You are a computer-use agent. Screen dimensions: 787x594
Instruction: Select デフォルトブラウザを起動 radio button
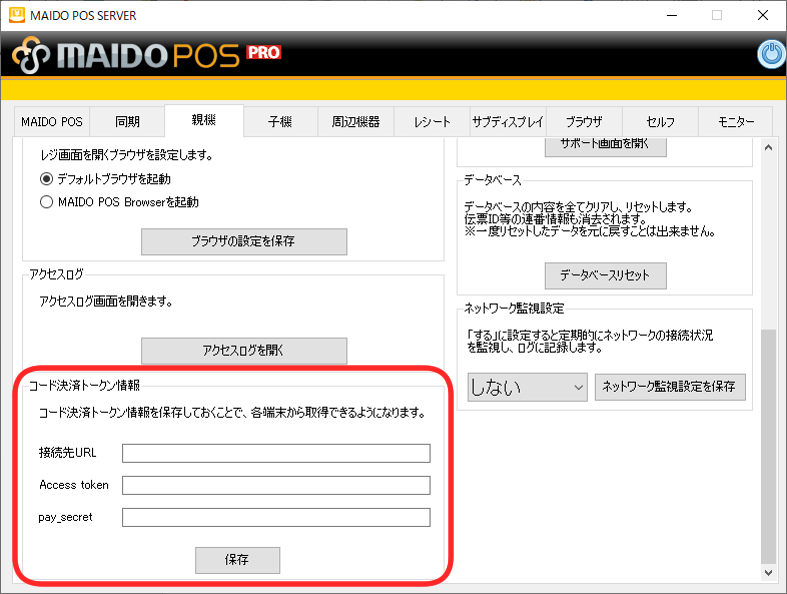tap(46, 179)
